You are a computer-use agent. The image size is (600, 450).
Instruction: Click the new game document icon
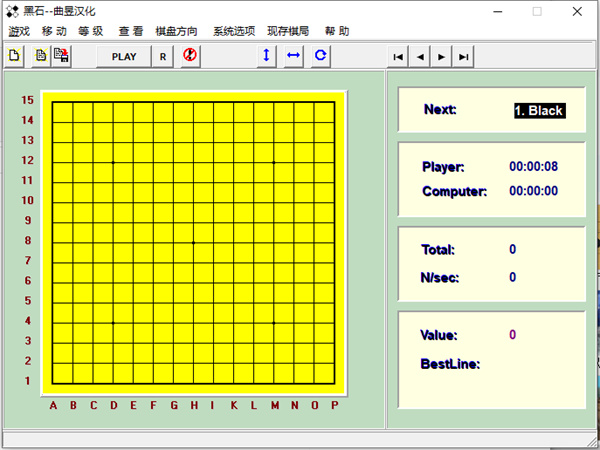14,56
